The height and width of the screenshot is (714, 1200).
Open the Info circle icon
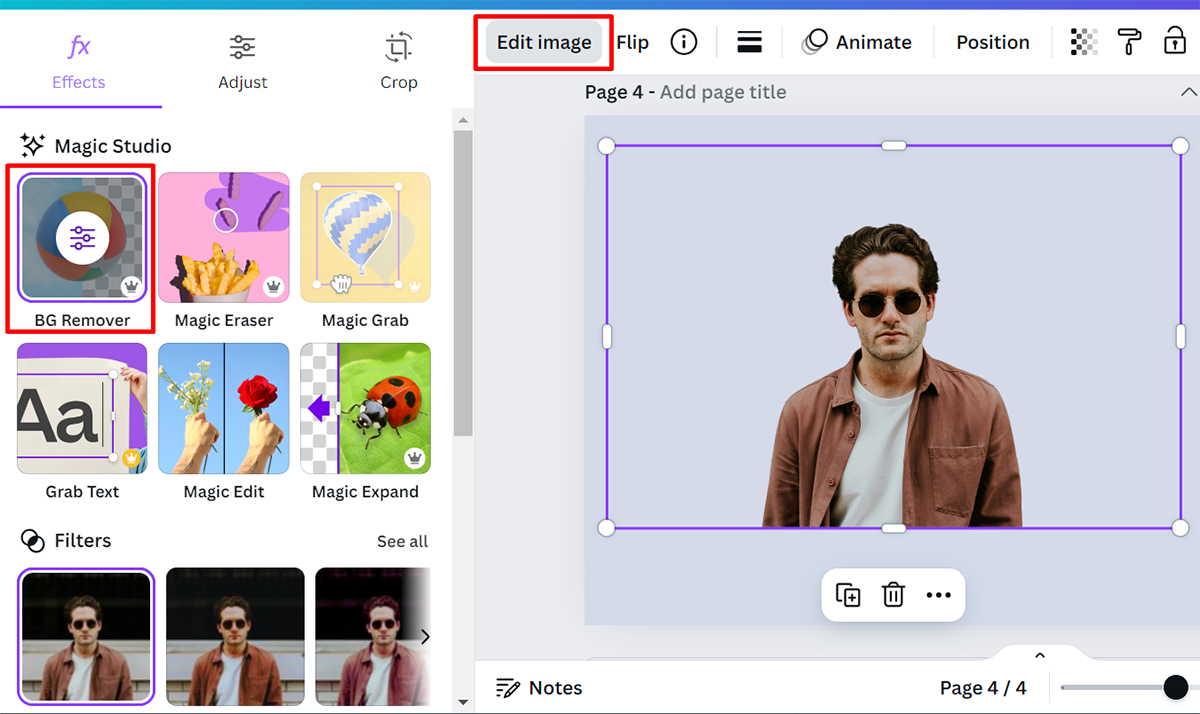pos(684,42)
